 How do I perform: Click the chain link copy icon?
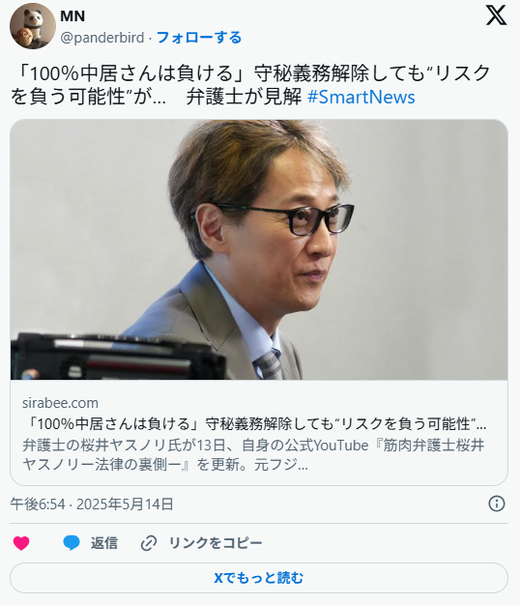pos(149,543)
